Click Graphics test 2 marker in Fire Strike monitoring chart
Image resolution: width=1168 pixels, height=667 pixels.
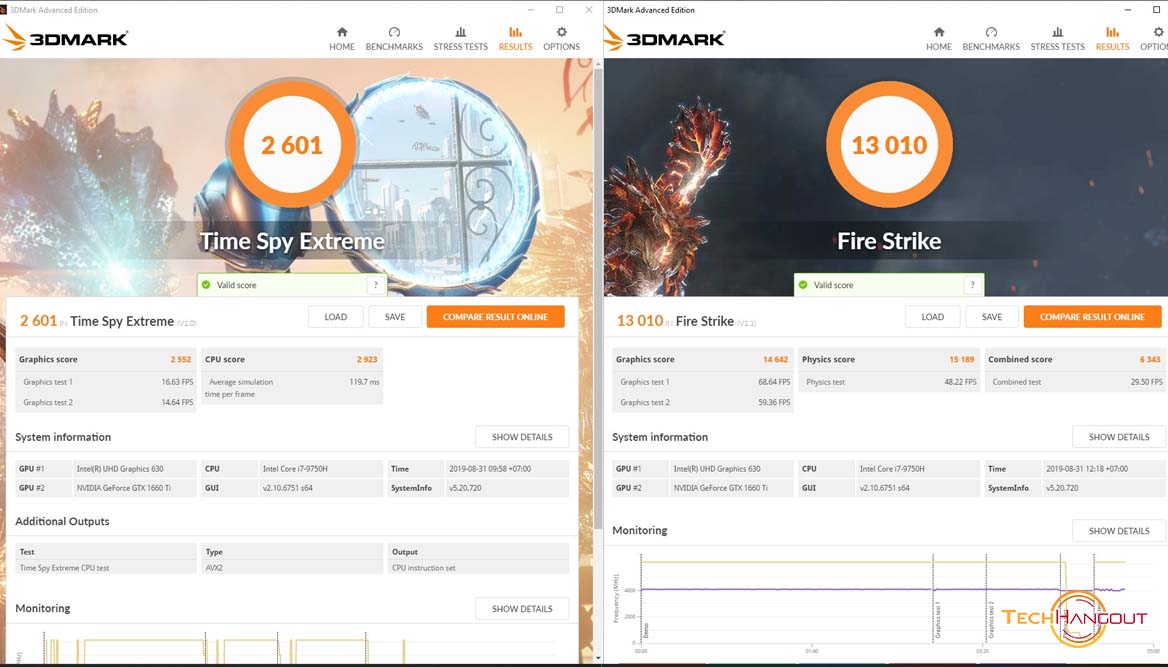(x=991, y=619)
